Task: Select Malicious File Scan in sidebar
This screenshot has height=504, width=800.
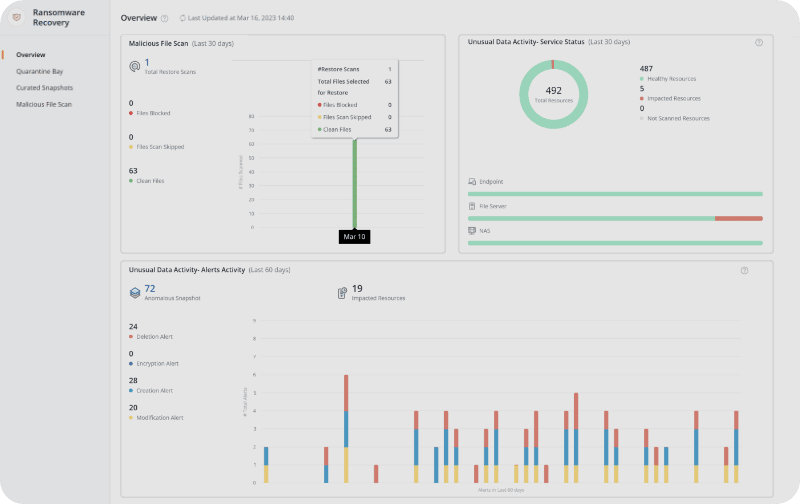Action: pyautogui.click(x=44, y=104)
